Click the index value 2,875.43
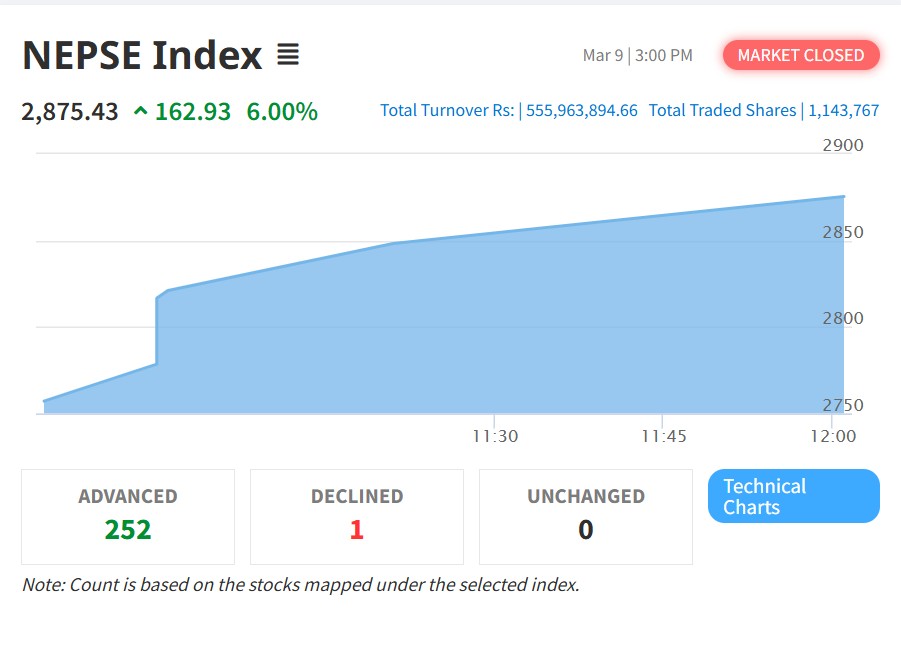Screen dimensions: 901x652 point(70,112)
